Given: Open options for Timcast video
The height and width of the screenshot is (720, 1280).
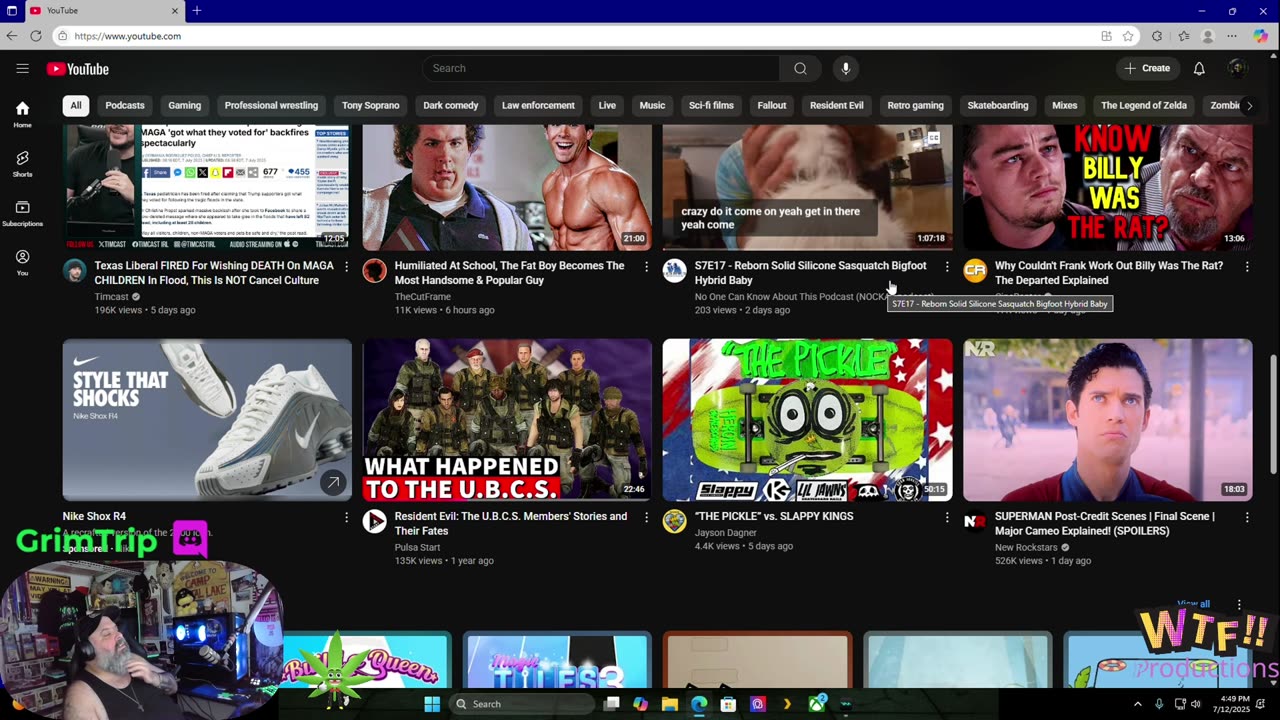Looking at the screenshot, I should (x=347, y=267).
